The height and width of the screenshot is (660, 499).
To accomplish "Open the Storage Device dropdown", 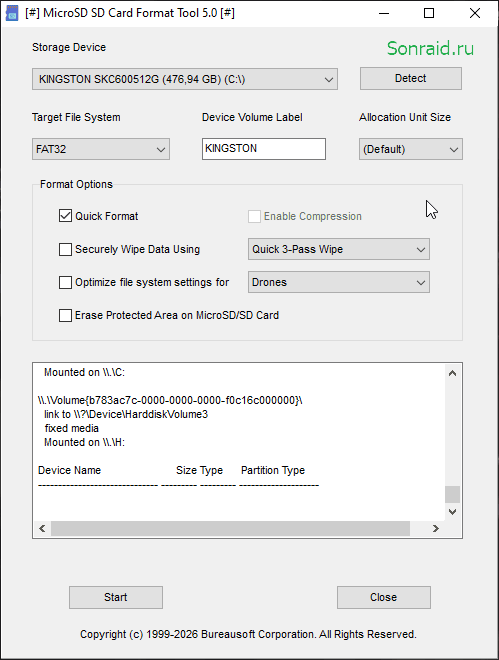I will 185,79.
